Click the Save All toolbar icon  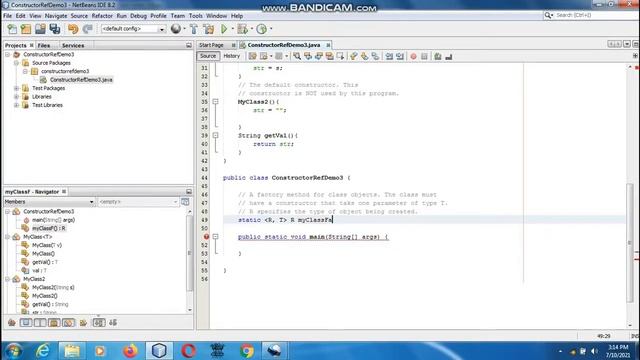55,29
